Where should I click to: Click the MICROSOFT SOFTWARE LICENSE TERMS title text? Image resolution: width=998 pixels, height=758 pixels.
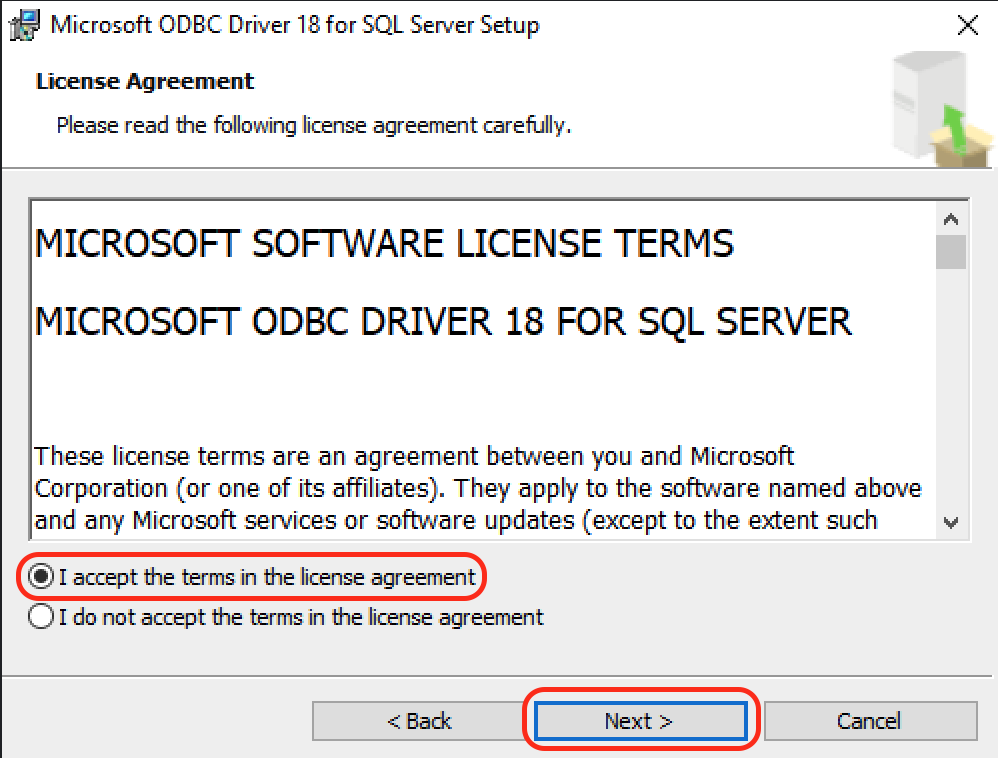pos(383,243)
